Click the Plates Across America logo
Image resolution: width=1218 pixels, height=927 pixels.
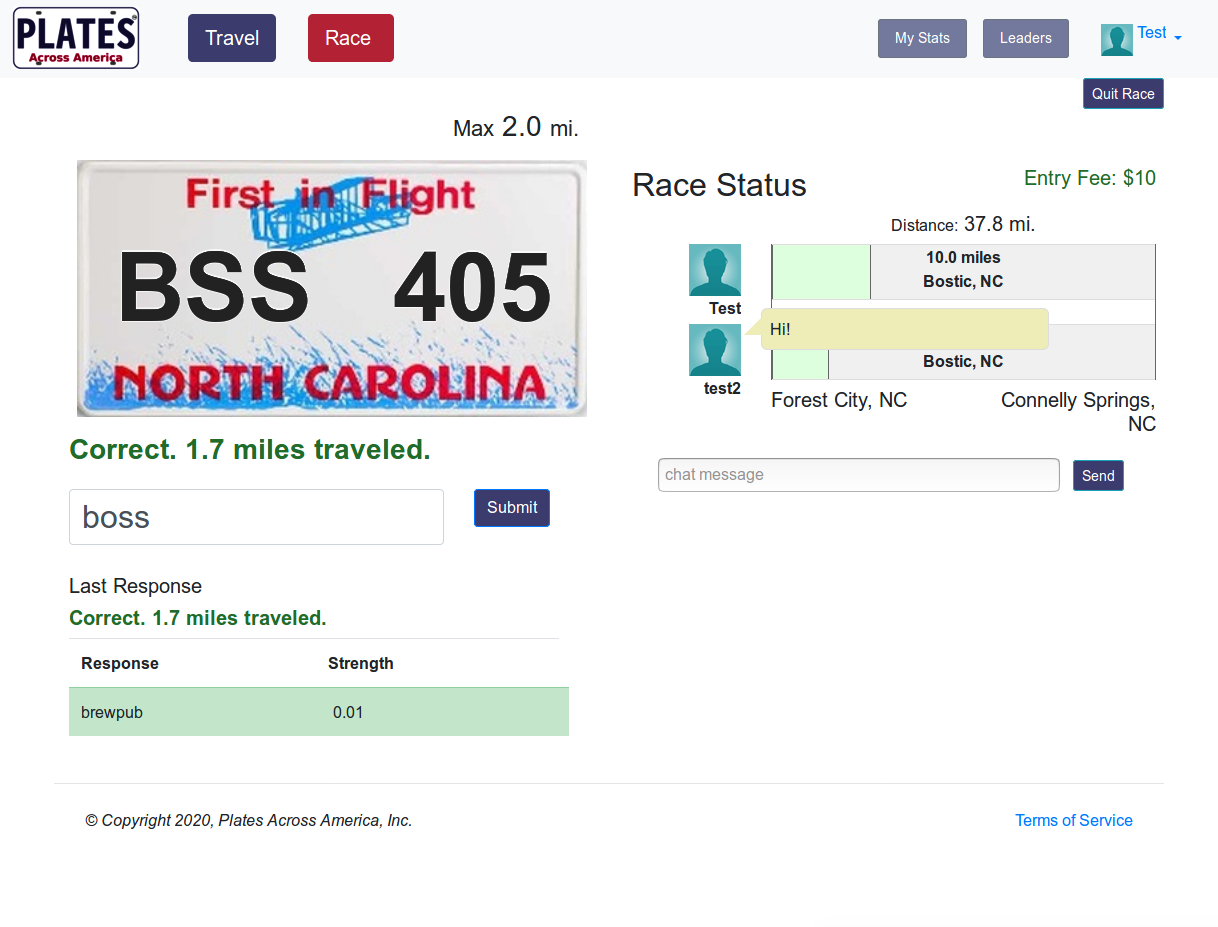[x=76, y=38]
